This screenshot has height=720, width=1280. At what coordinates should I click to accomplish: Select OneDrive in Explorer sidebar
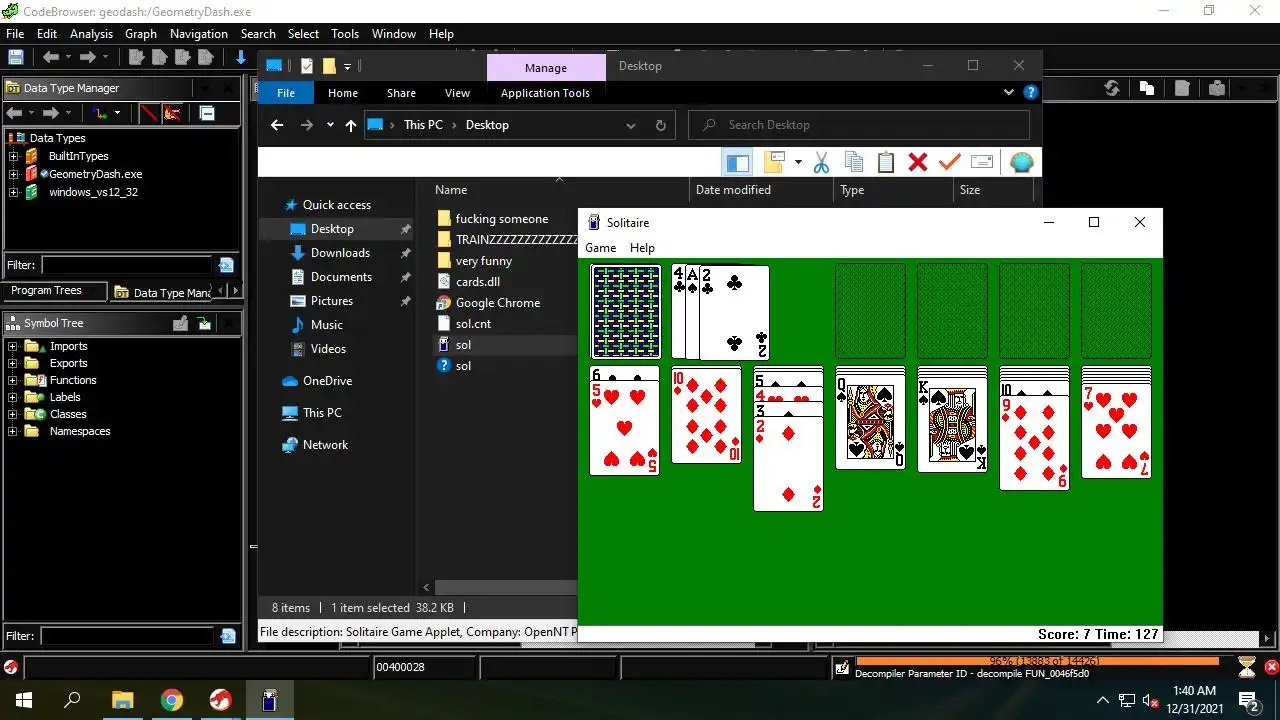tap(327, 381)
